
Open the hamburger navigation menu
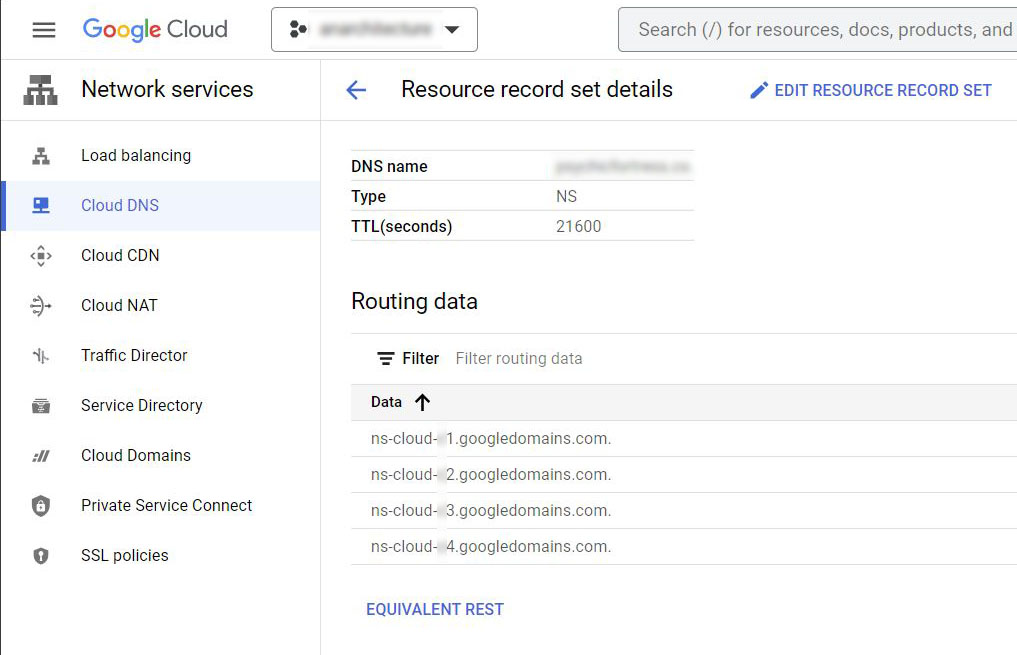[x=44, y=30]
